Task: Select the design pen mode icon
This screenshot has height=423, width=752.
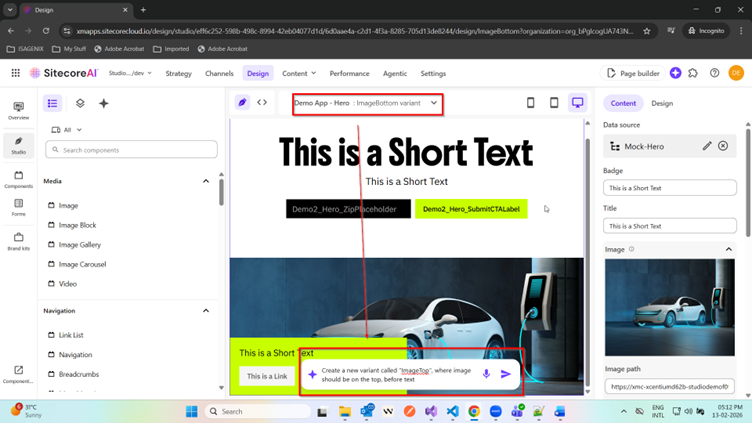Action: (x=242, y=102)
